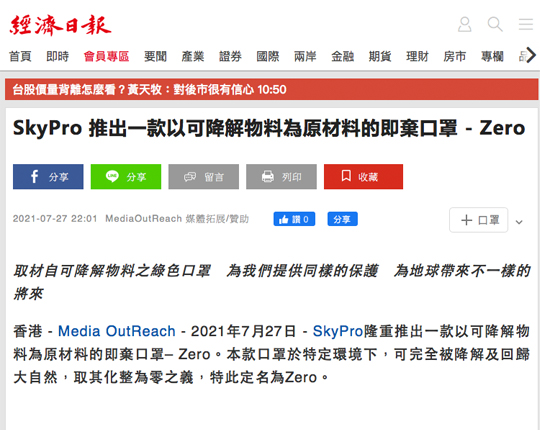The width and height of the screenshot is (540, 430).
Task: Click the 經濟日報 logo
Action: click(60, 25)
